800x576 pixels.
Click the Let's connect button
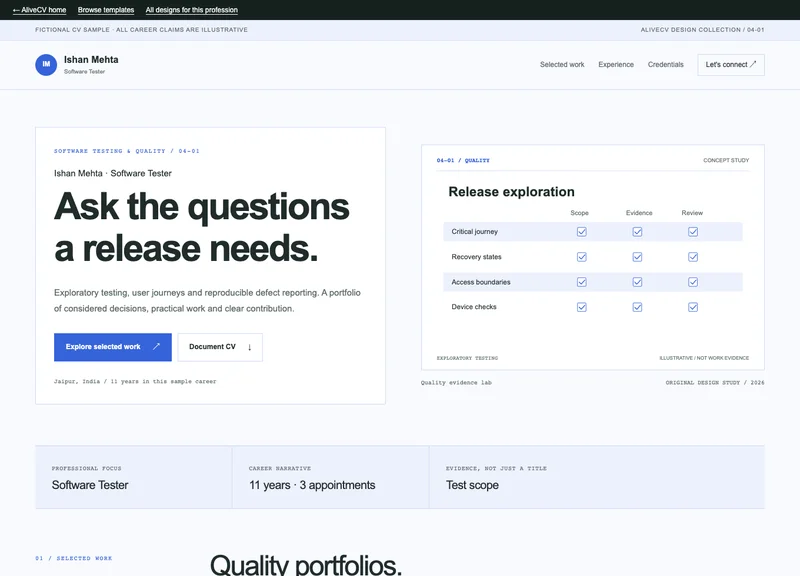point(731,65)
